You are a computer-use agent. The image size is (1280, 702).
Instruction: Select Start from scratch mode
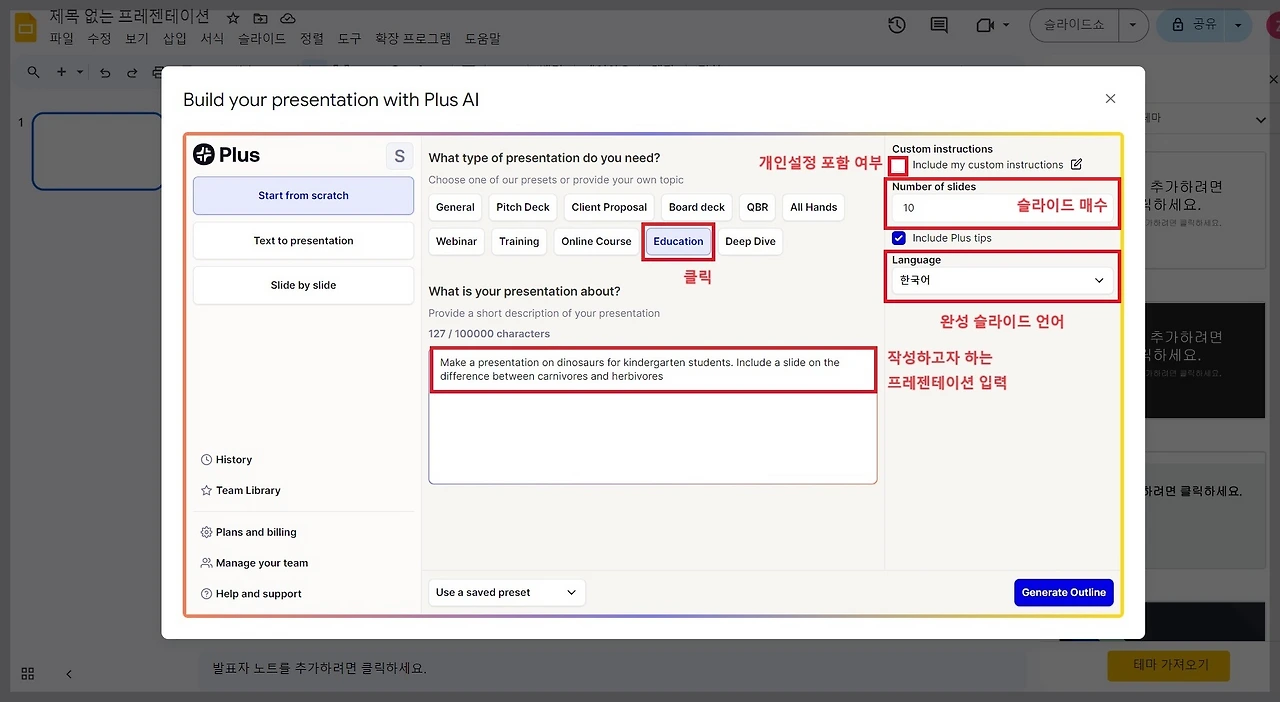pyautogui.click(x=303, y=196)
